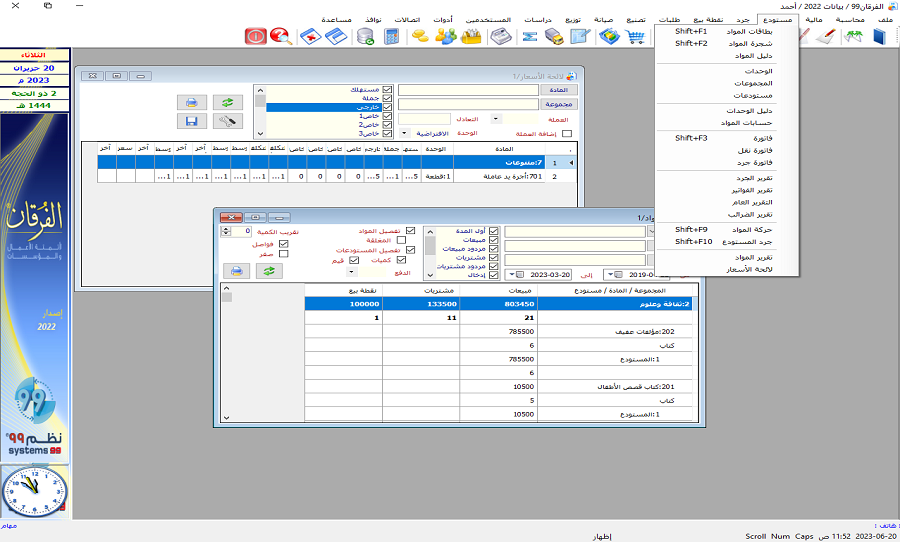Click the print icon in materials report window
This screenshot has width=900, height=542.
236,270
